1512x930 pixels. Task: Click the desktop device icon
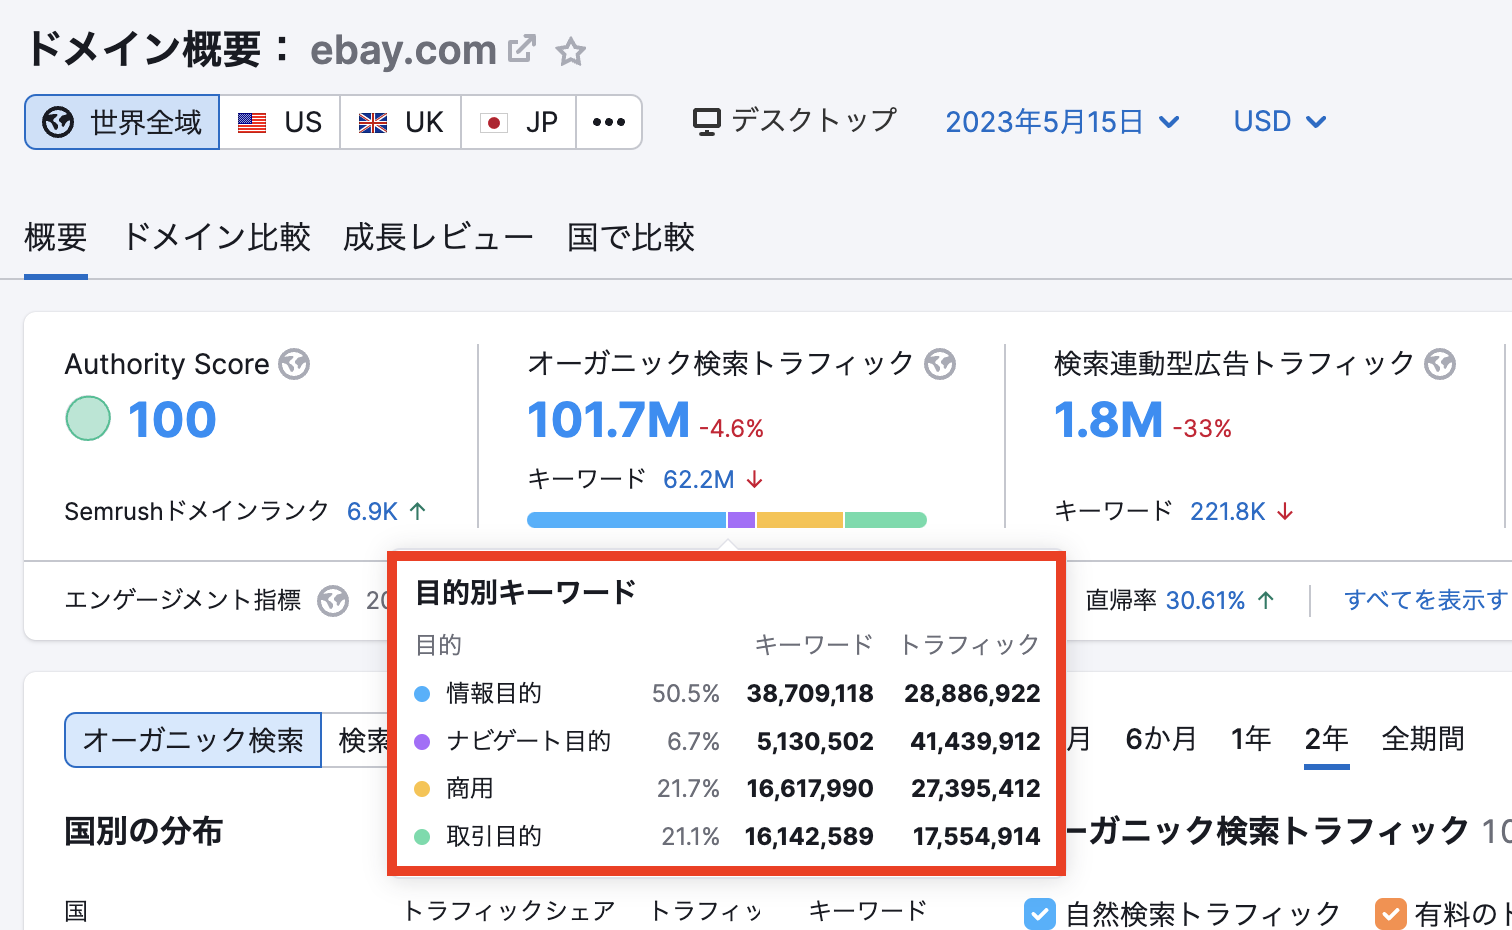coord(708,119)
